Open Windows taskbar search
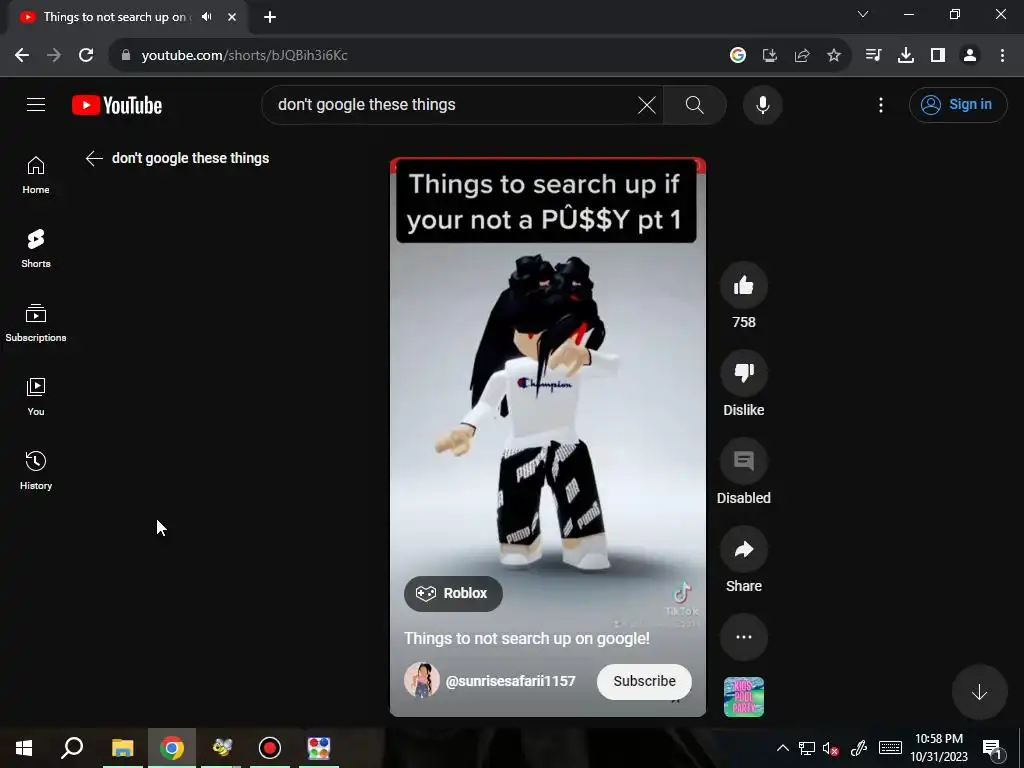This screenshot has width=1024, height=768. (72, 748)
